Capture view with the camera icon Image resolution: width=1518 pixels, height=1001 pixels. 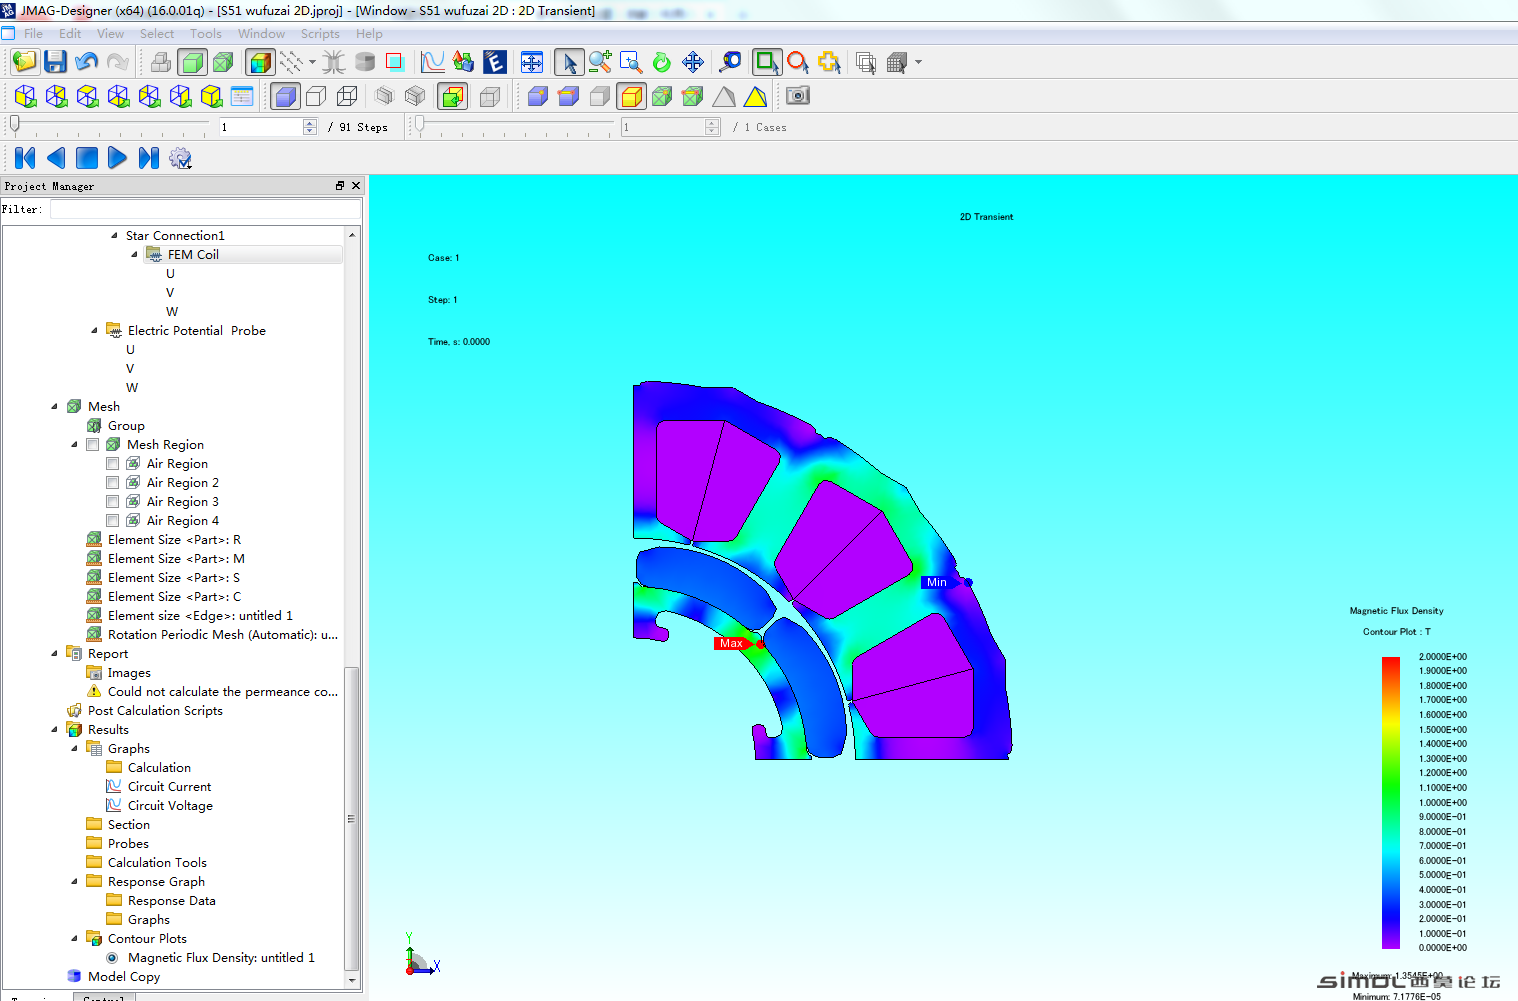(797, 96)
